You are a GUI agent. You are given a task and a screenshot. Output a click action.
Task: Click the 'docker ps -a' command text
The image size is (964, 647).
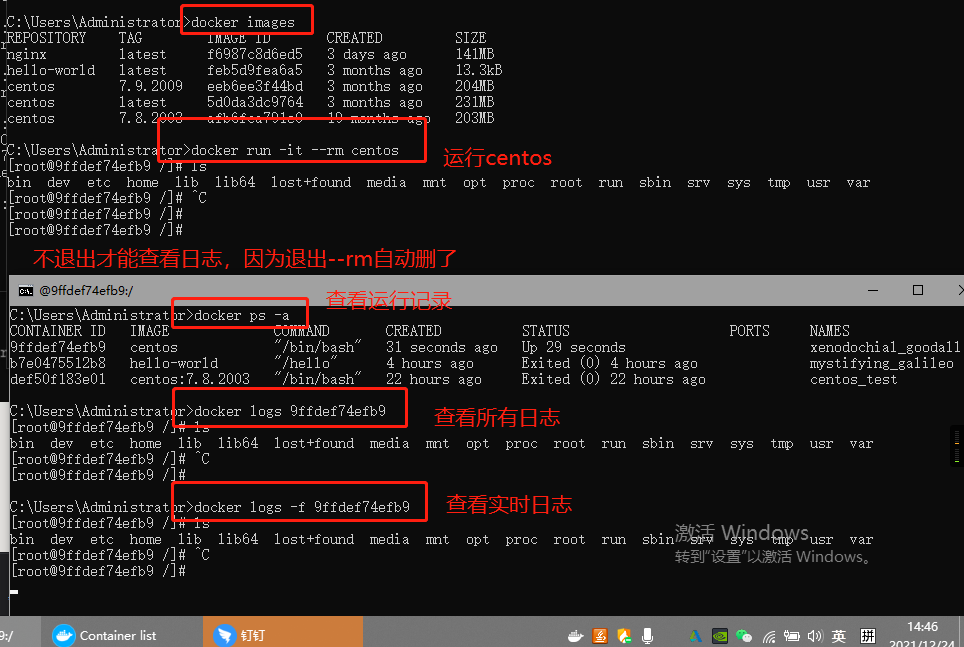242,316
